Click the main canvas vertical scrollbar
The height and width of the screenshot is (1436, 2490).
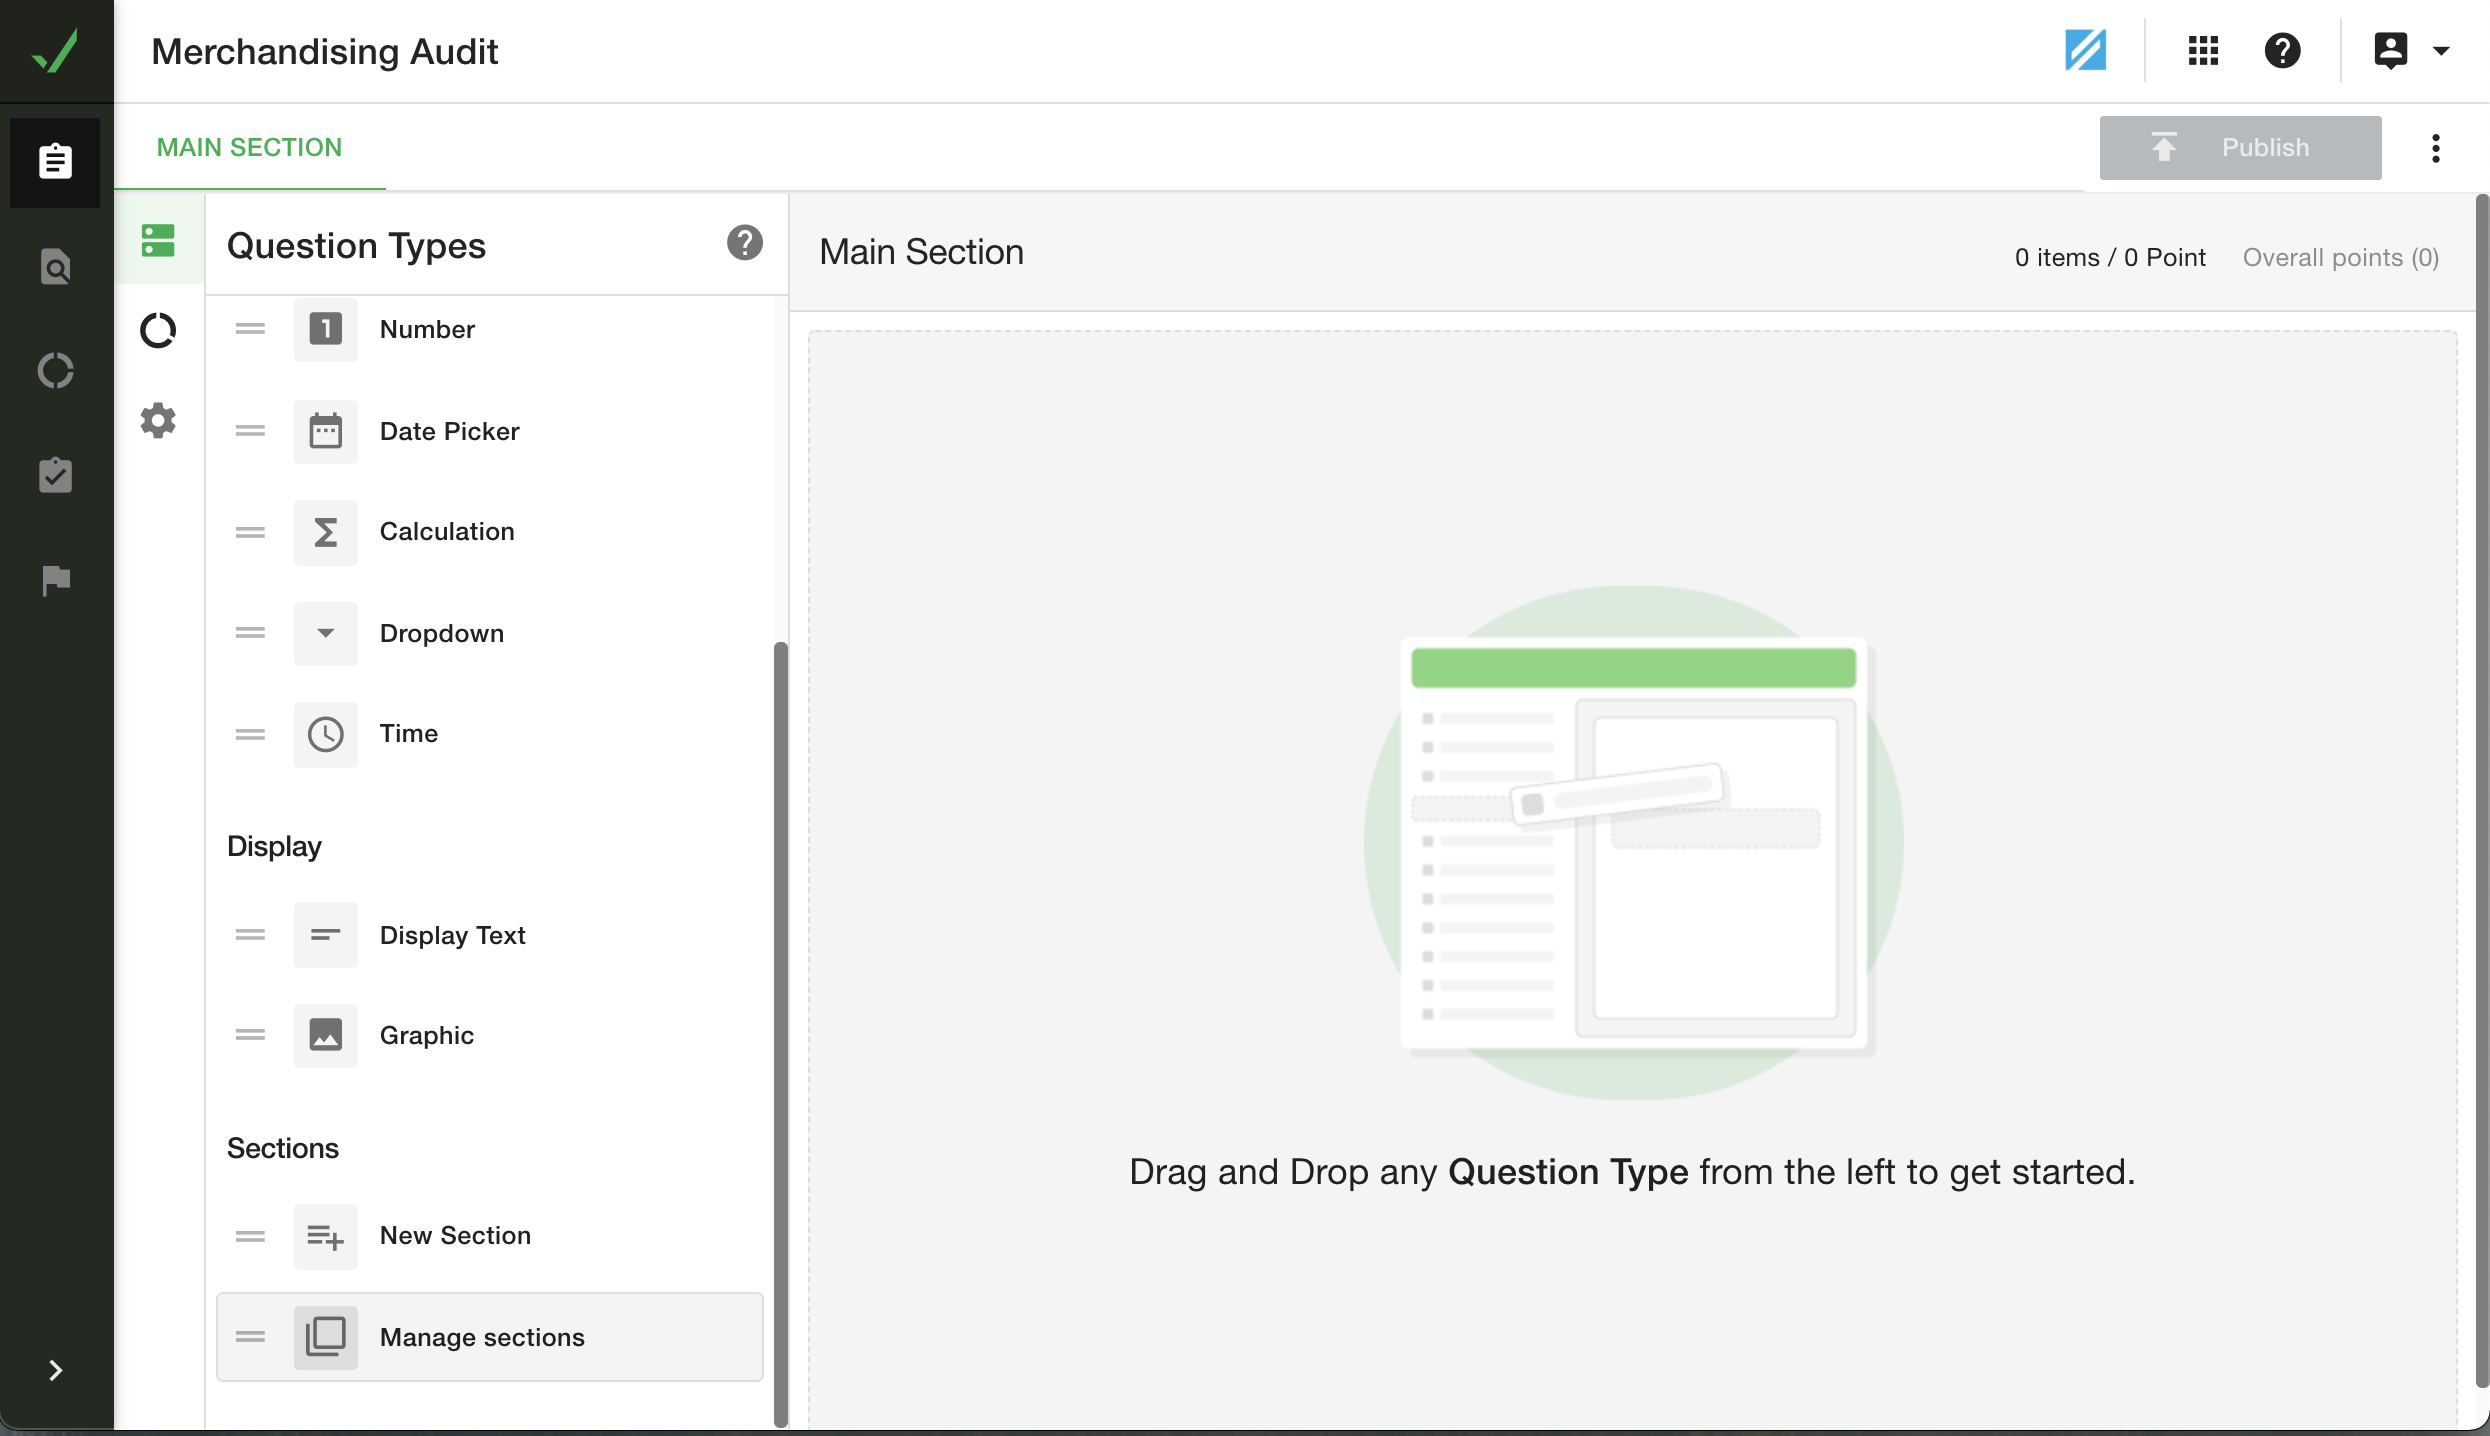(2482, 790)
